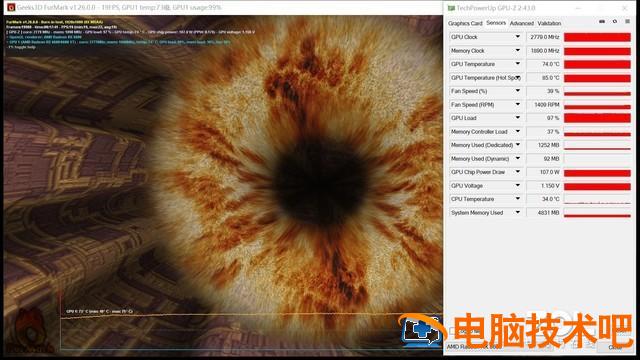Viewport: 640px width, 360px height.
Task: Click the GPU Load red history graph
Action: click(x=597, y=118)
